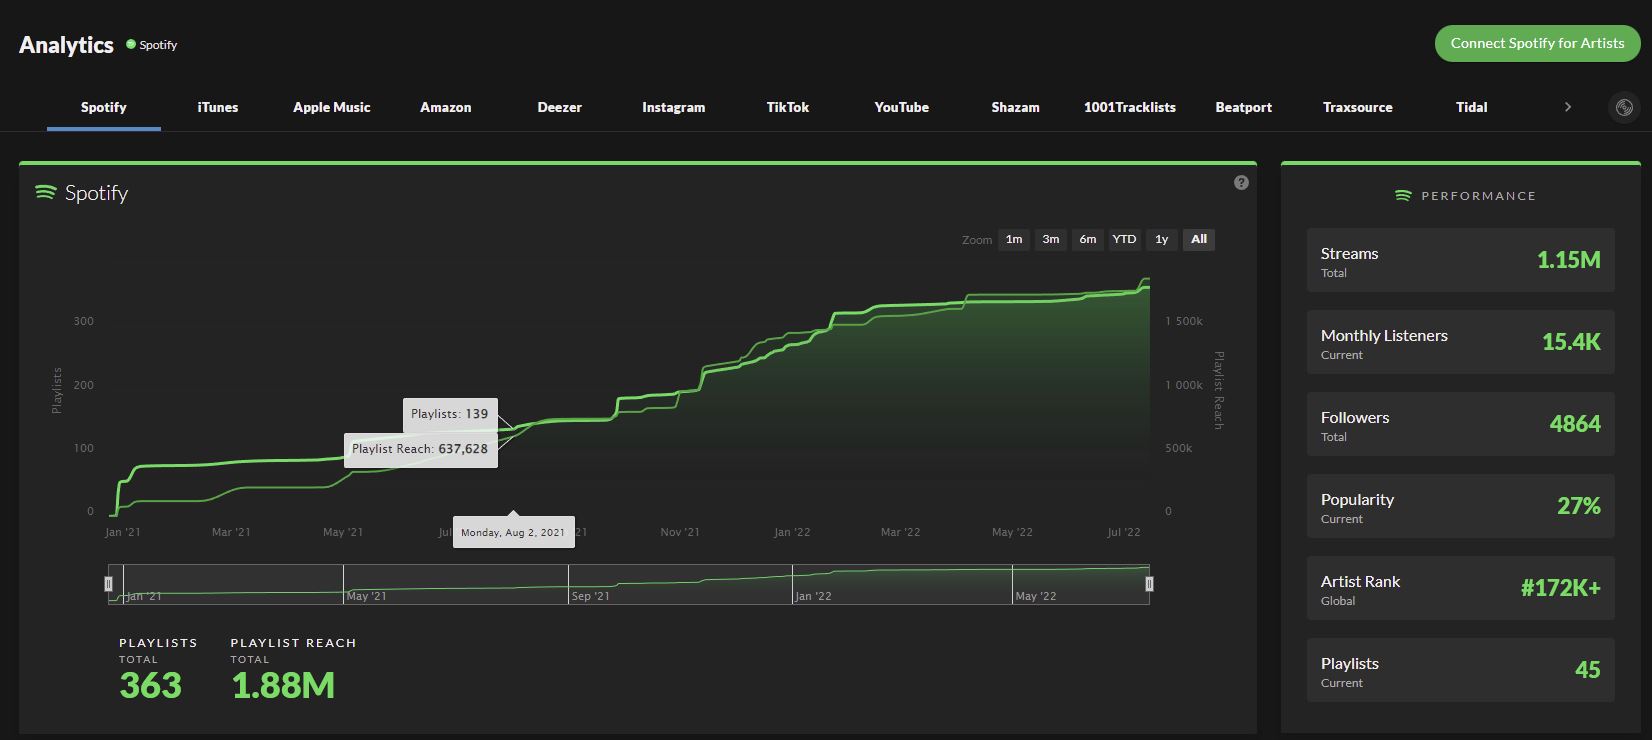Image resolution: width=1652 pixels, height=740 pixels.
Task: Click the Playlist Reach: 637,628 tooltip
Action: (420, 449)
